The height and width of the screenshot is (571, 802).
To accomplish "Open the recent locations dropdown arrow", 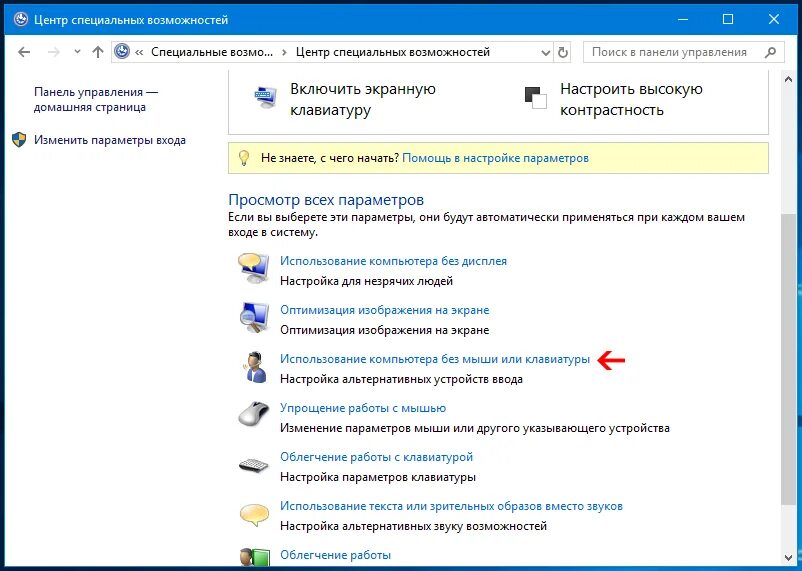I will pyautogui.click(x=77, y=52).
